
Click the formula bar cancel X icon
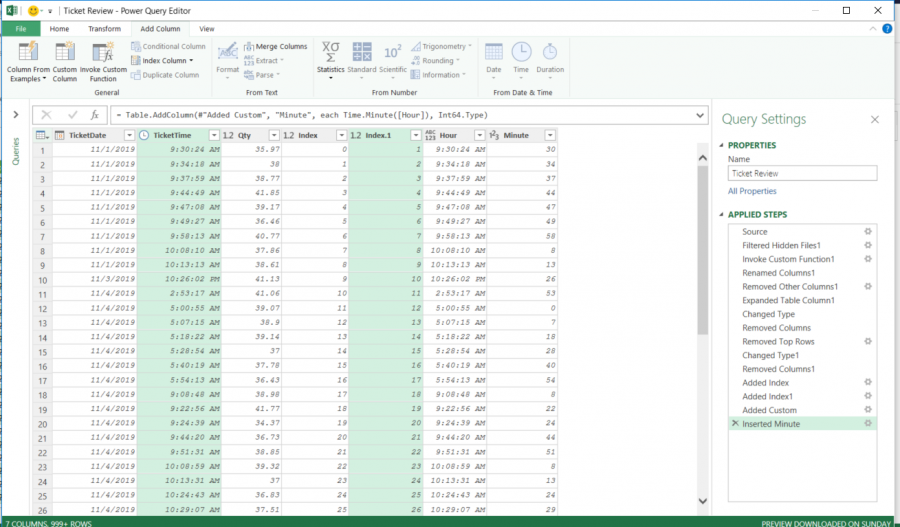[46, 115]
